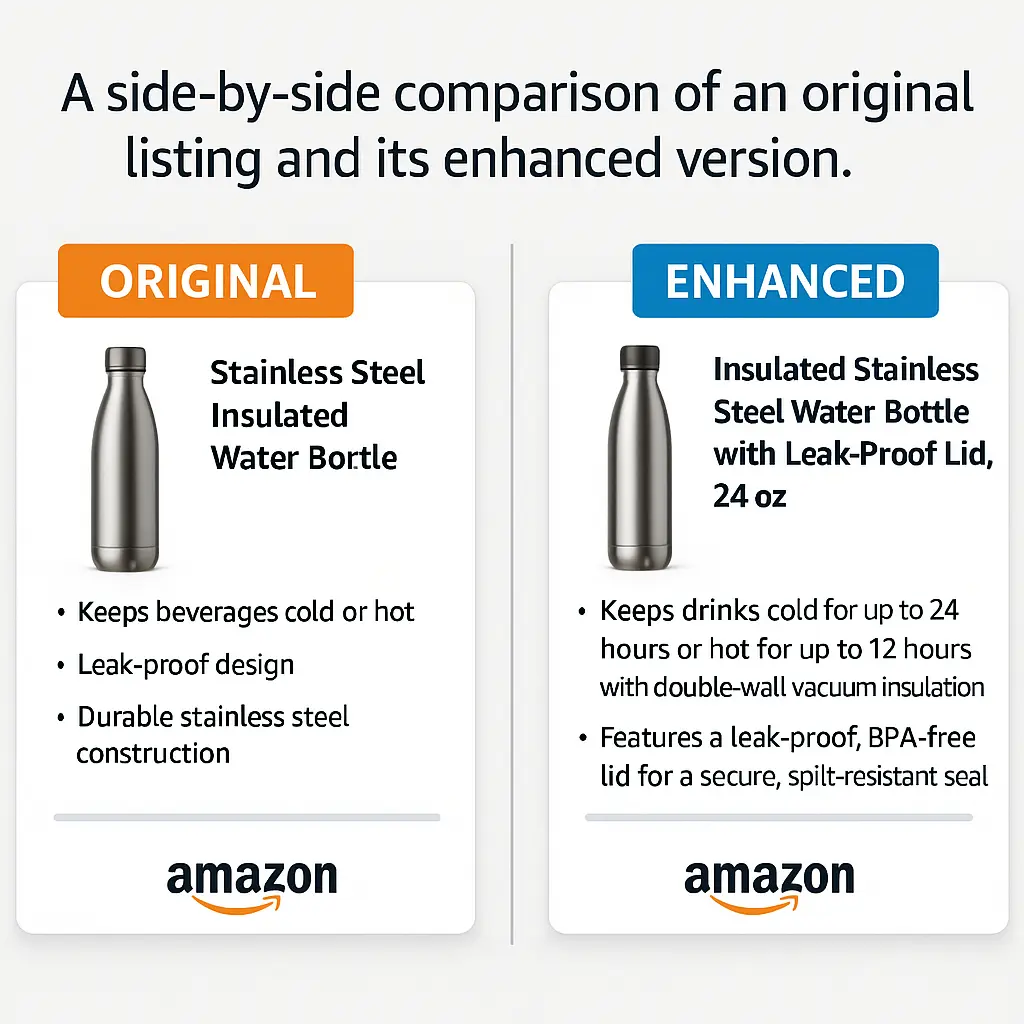The width and height of the screenshot is (1024, 1024).
Task: Open the "Insulated Stainless Steel Water Bottle" title
Action: (x=845, y=411)
